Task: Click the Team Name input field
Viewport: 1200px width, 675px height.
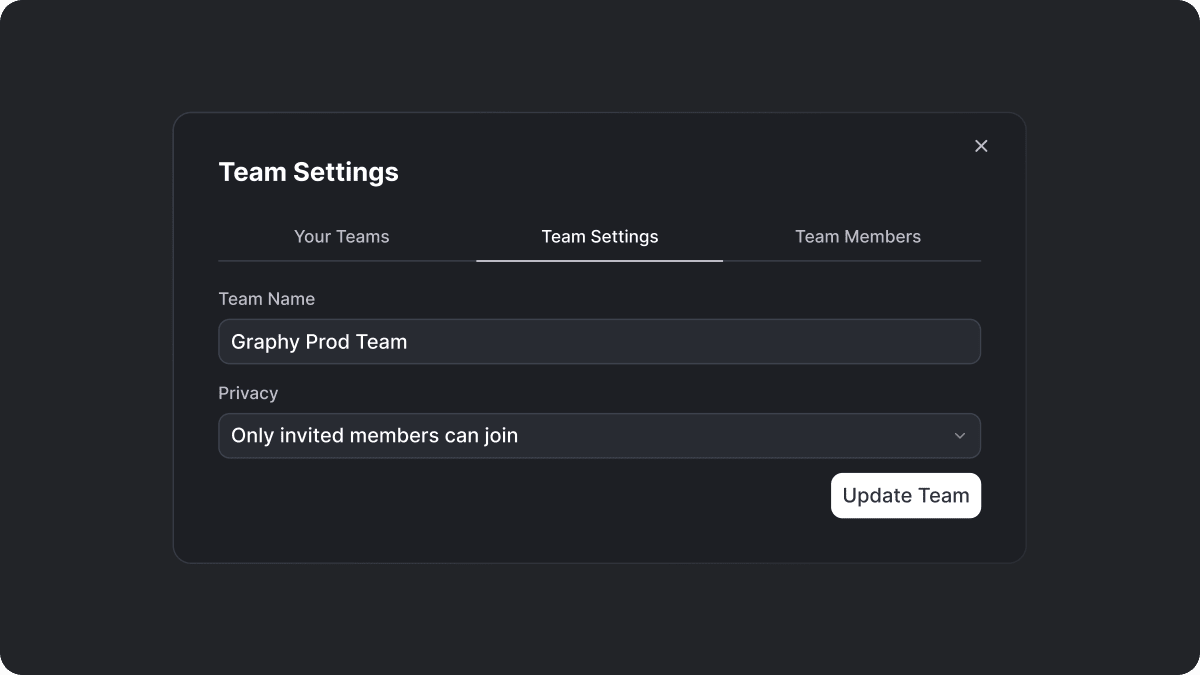Action: [x=600, y=342]
